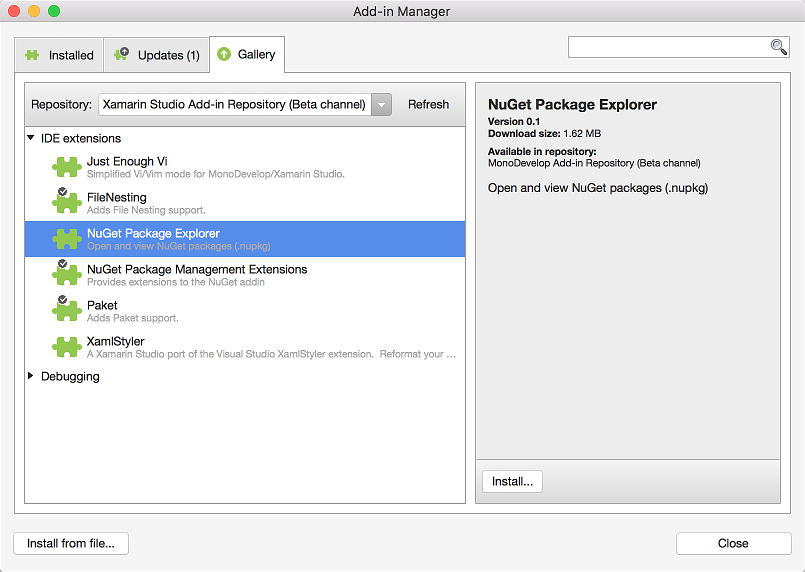Click the MonoDevelop Add-in Repository text

[x=594, y=163]
